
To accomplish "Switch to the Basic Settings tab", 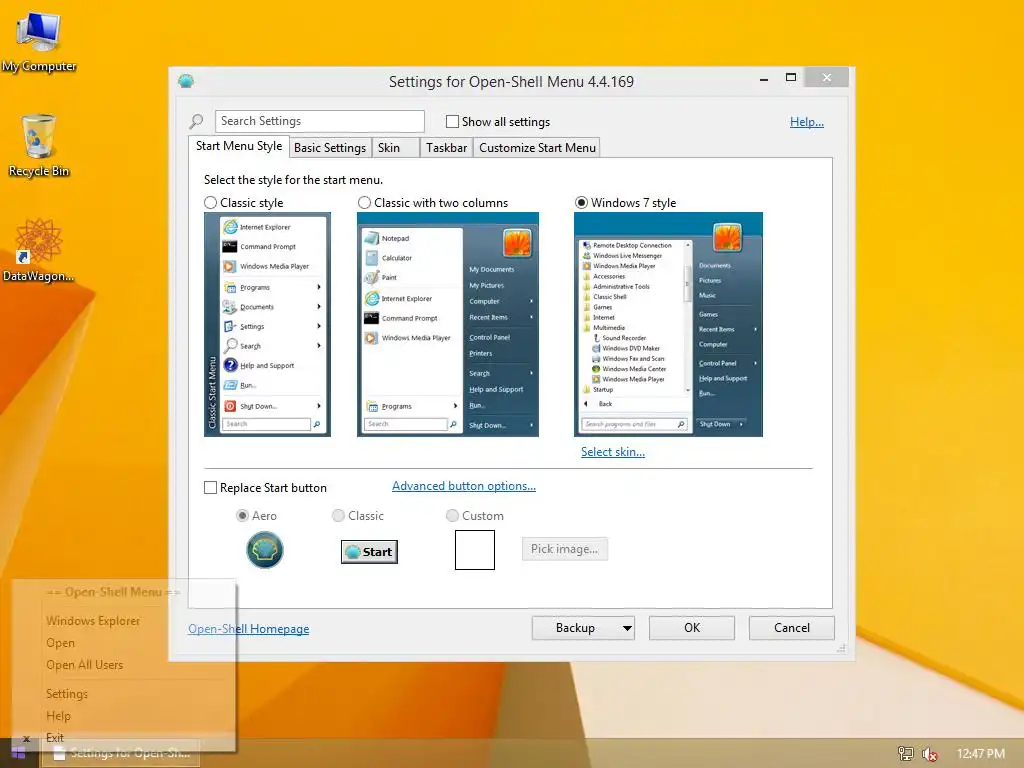I will 330,148.
